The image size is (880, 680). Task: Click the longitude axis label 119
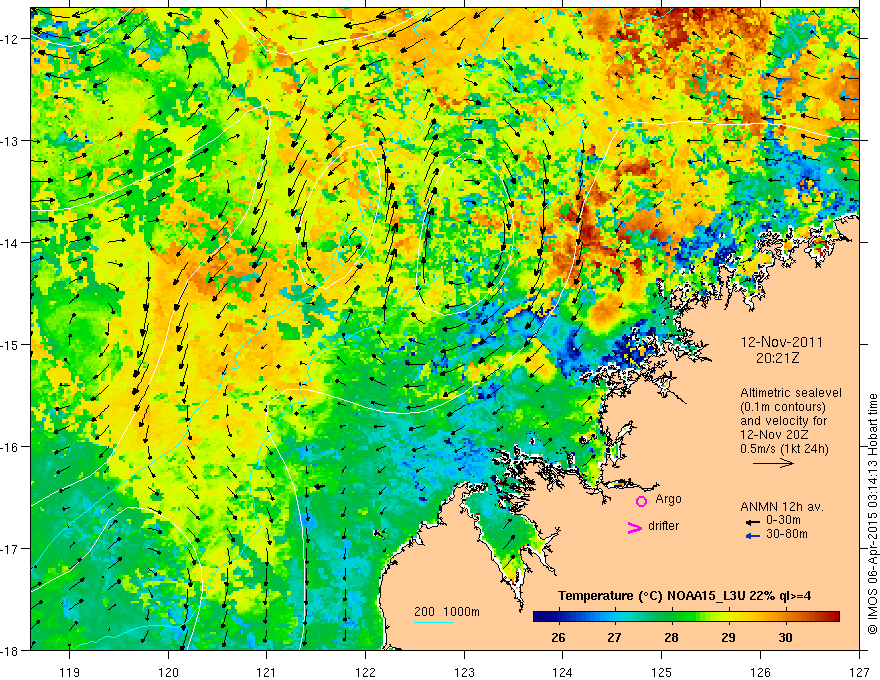pyautogui.click(x=70, y=673)
